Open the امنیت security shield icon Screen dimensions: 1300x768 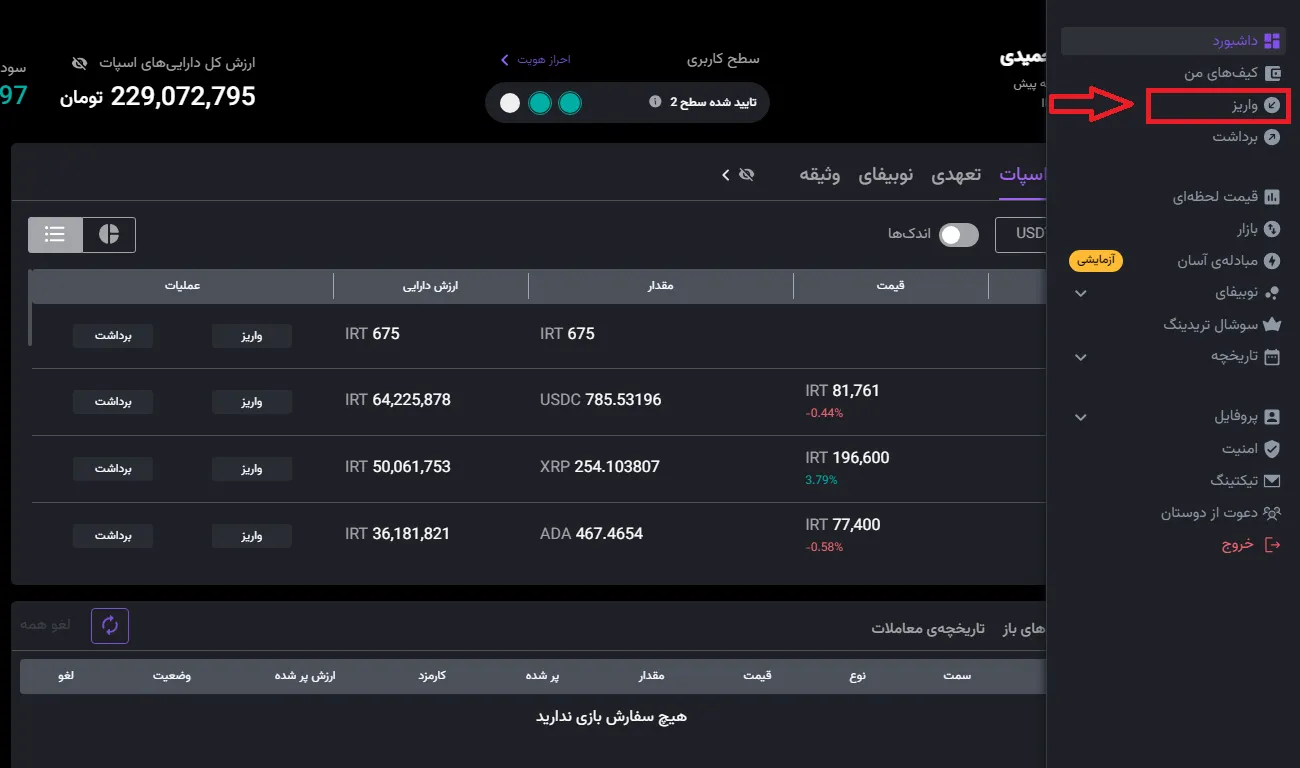(x=1270, y=448)
